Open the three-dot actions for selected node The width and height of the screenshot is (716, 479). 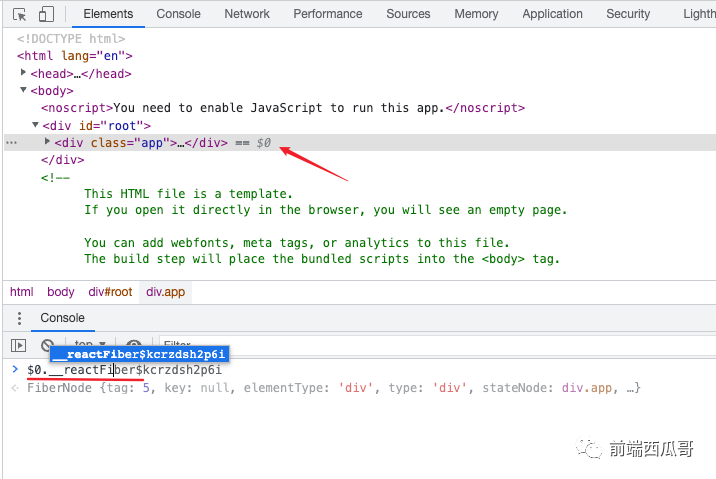click(x=11, y=143)
